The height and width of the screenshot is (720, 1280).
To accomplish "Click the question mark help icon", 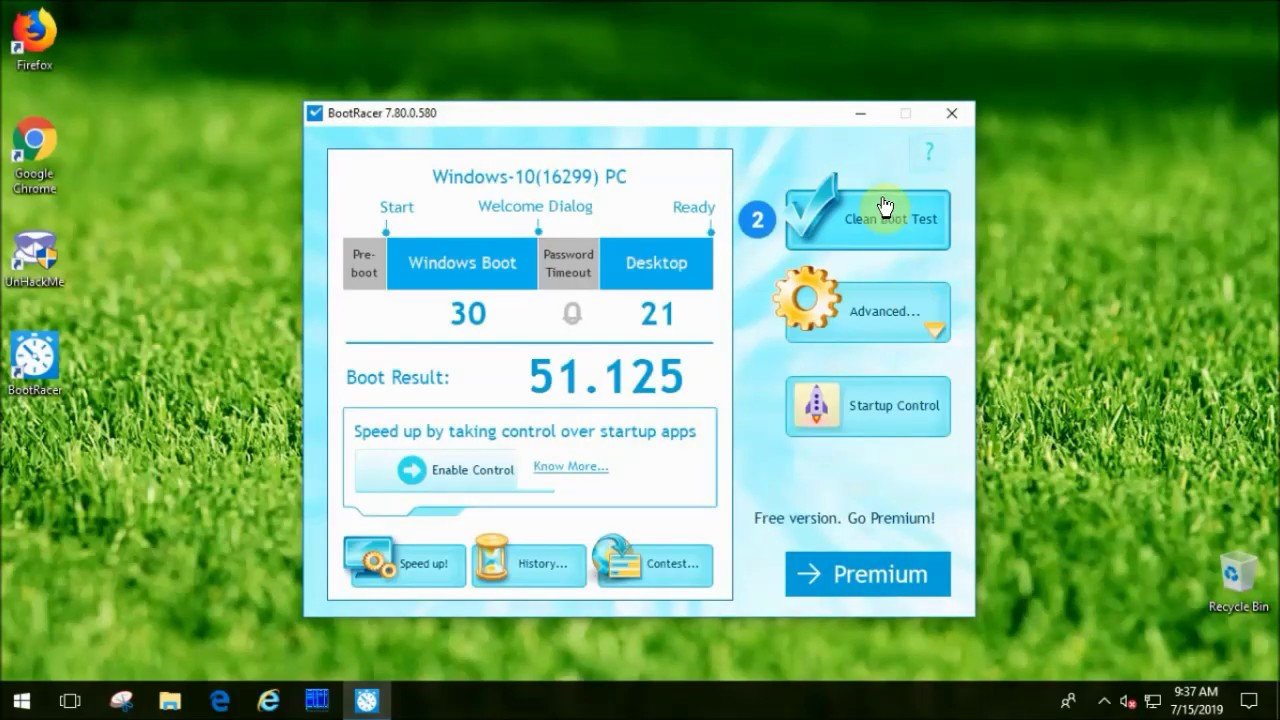I will (928, 152).
